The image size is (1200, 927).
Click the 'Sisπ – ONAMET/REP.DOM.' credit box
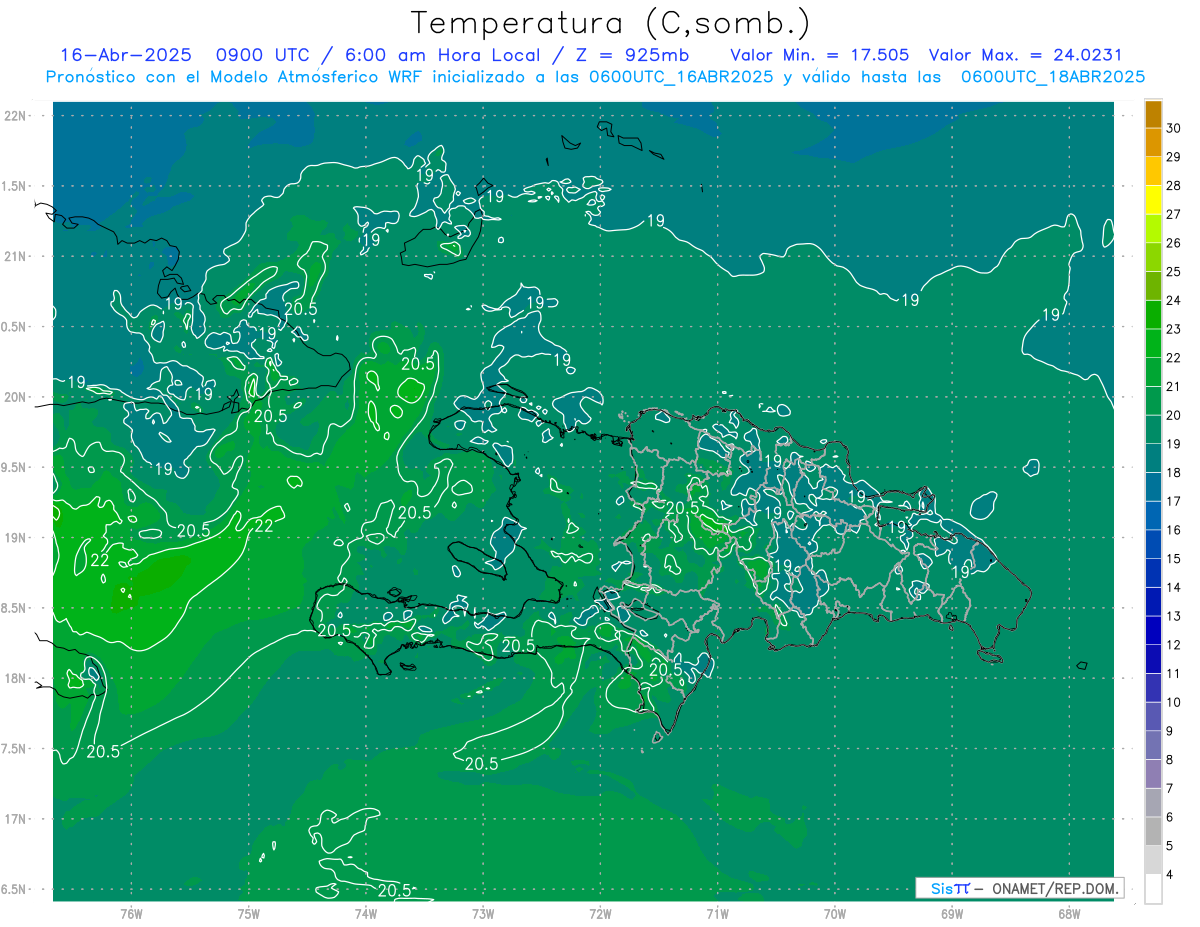1019,888
